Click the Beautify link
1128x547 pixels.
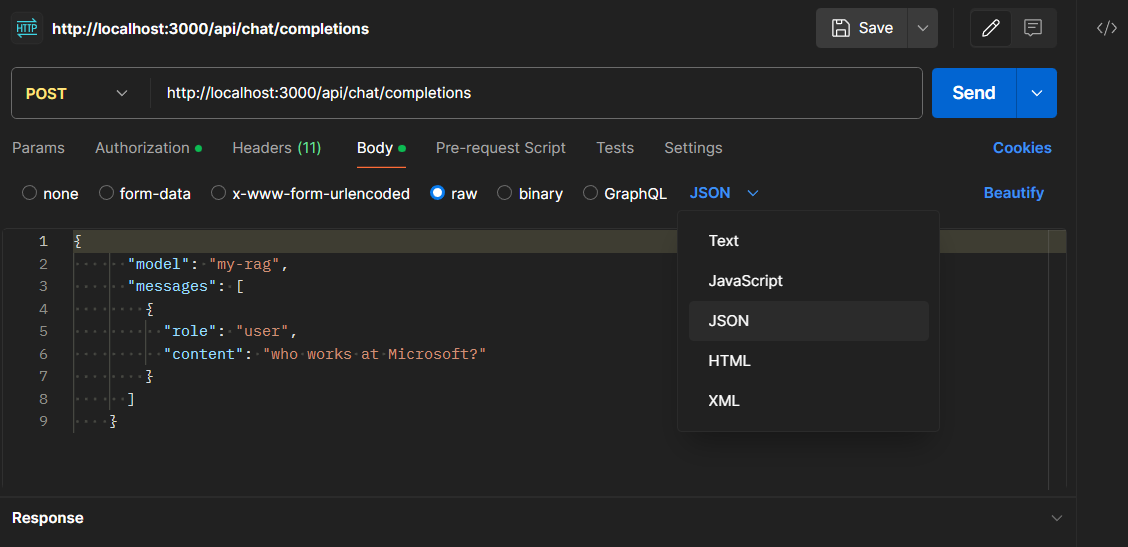tap(1013, 193)
